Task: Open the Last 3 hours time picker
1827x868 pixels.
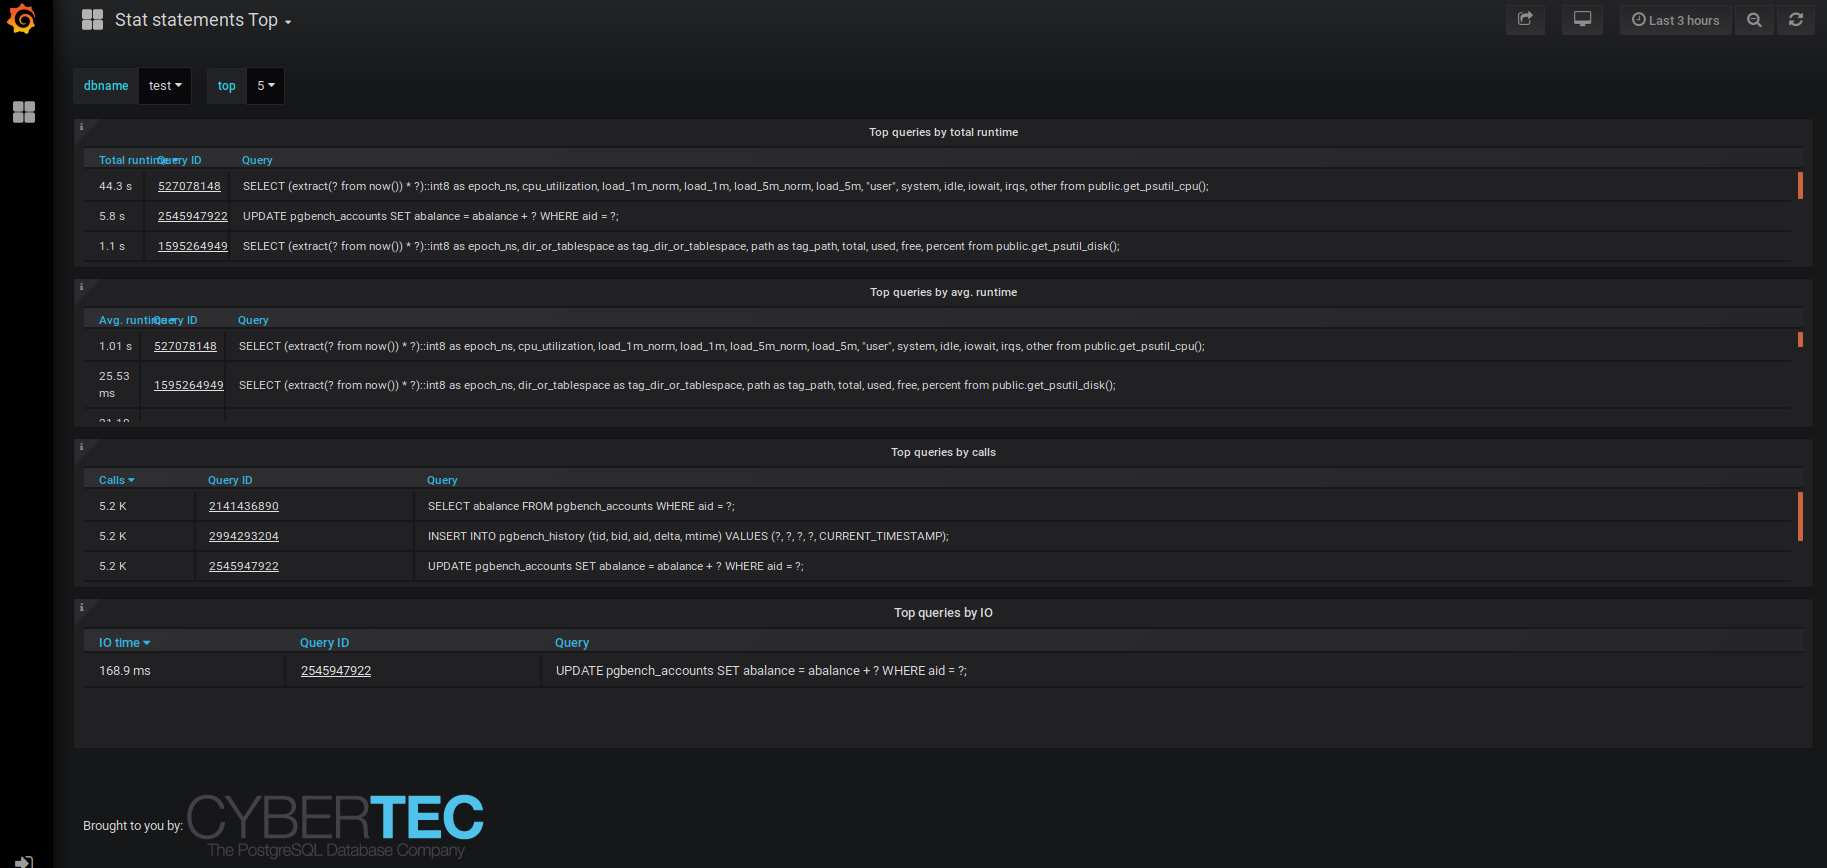Action: pos(1675,20)
